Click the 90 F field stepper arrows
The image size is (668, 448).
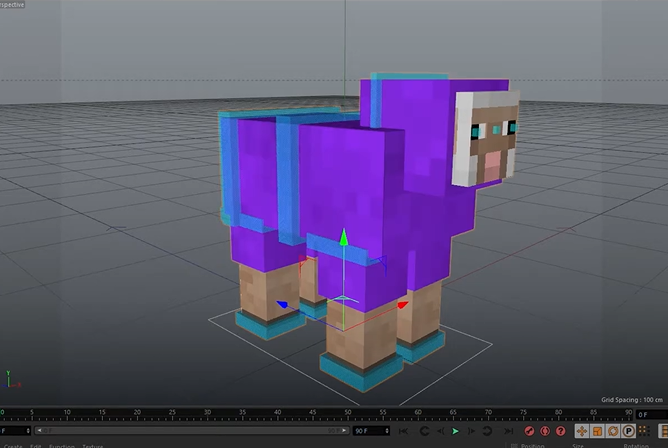click(x=387, y=431)
